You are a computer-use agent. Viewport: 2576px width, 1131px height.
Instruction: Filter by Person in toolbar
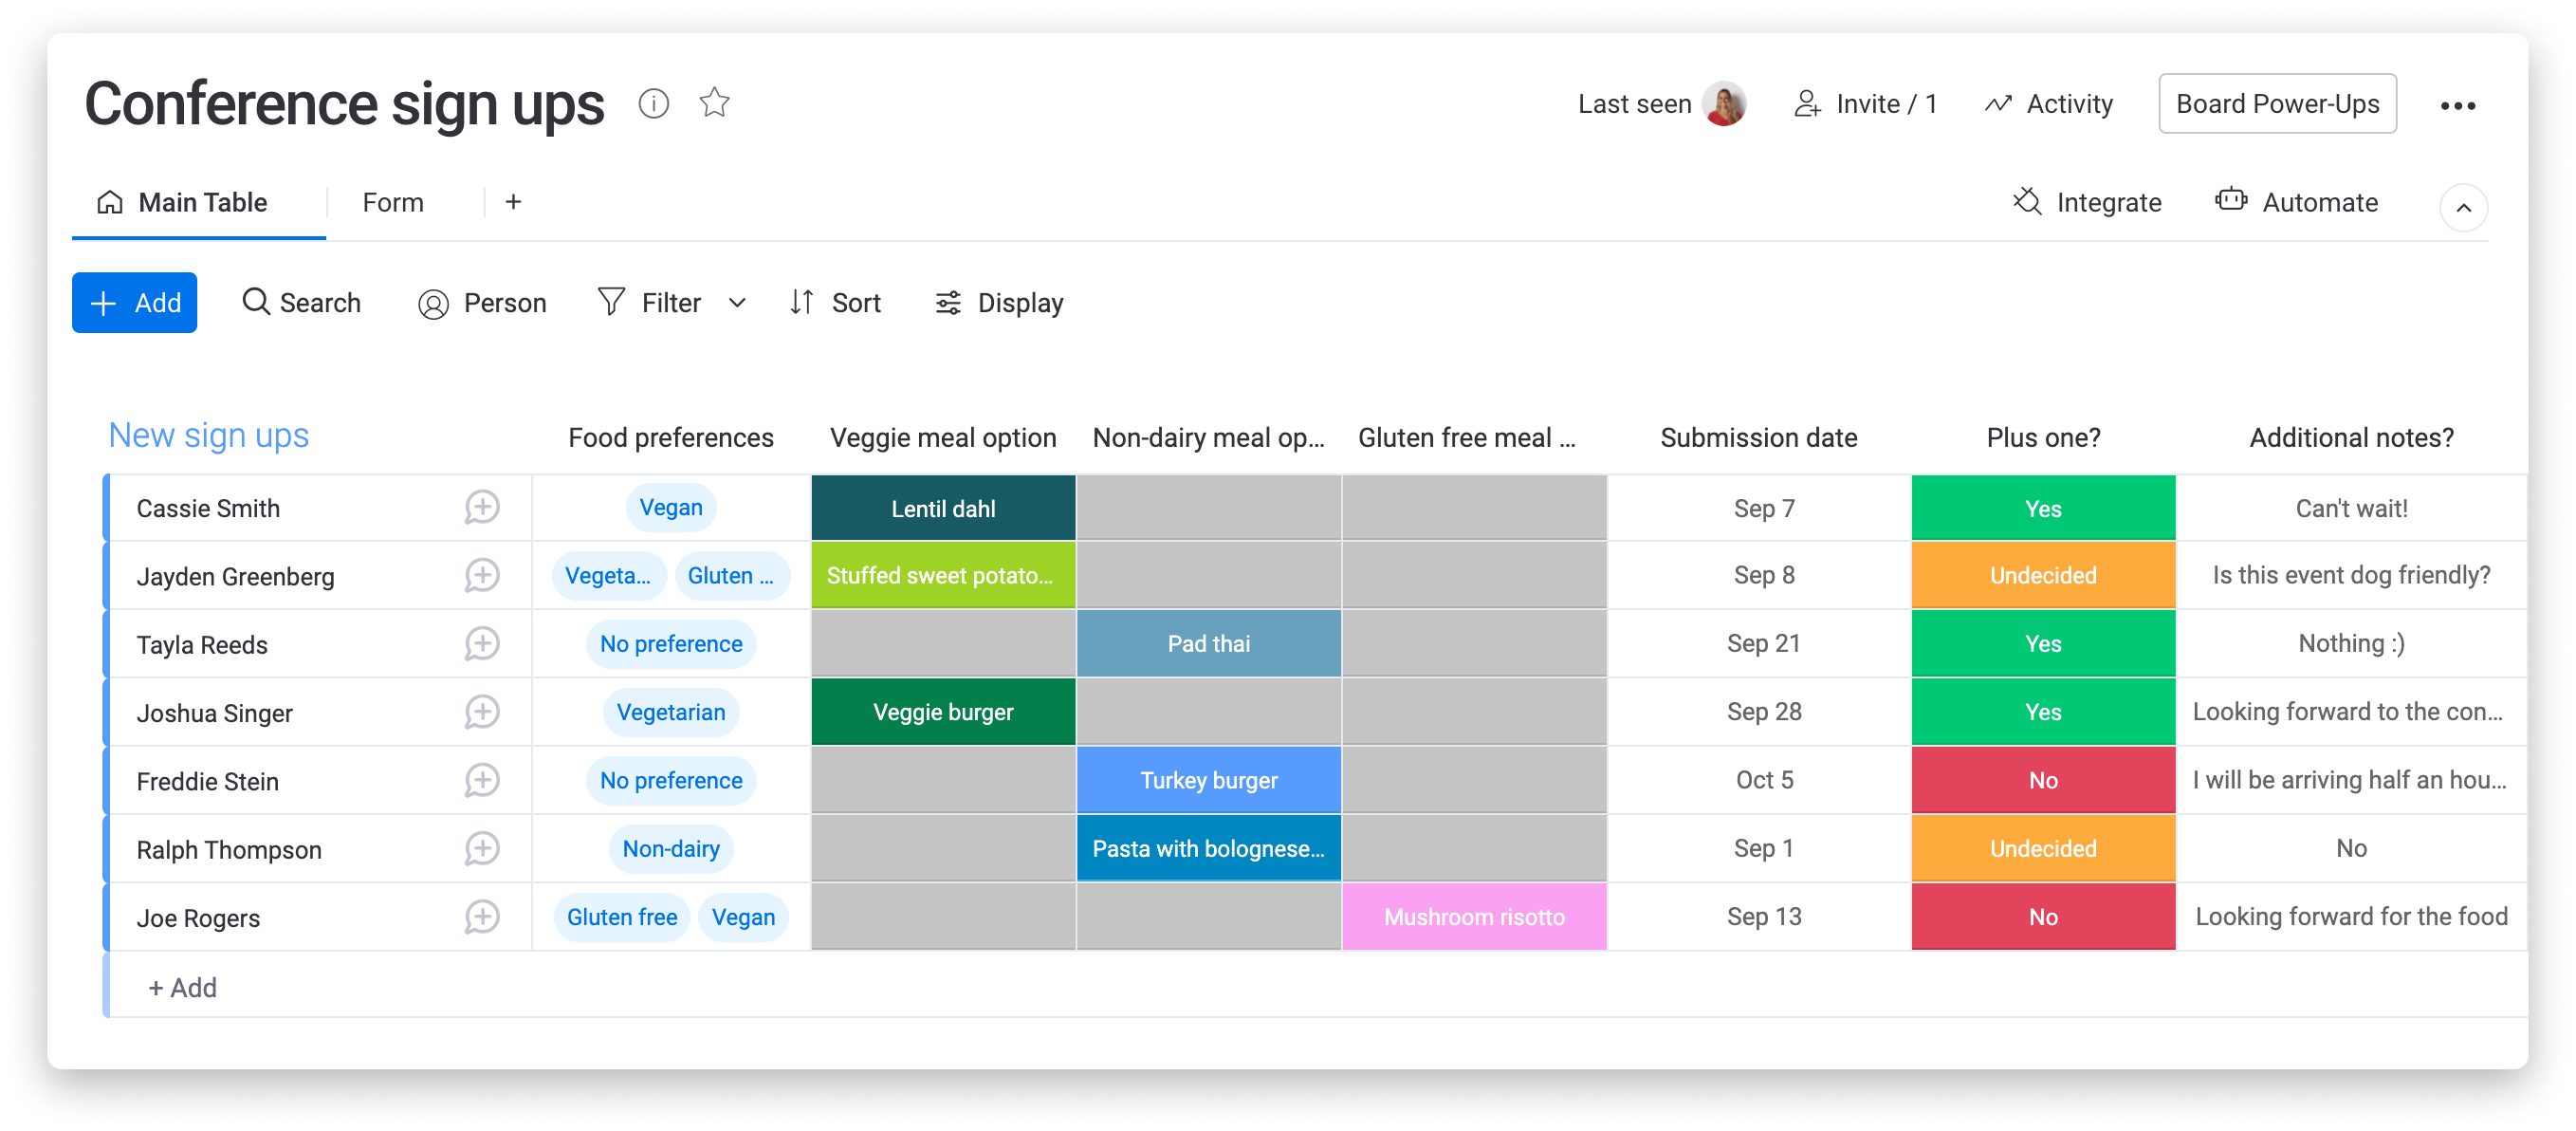click(x=482, y=302)
